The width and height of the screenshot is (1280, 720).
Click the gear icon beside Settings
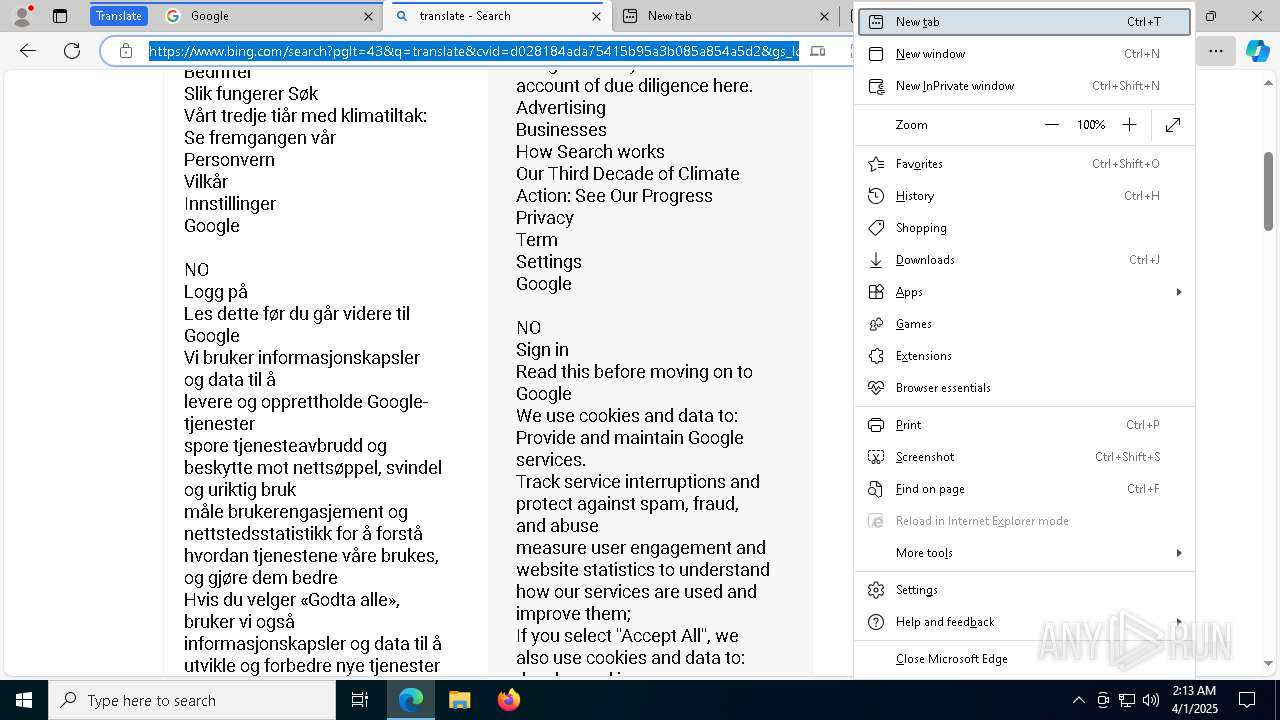876,590
